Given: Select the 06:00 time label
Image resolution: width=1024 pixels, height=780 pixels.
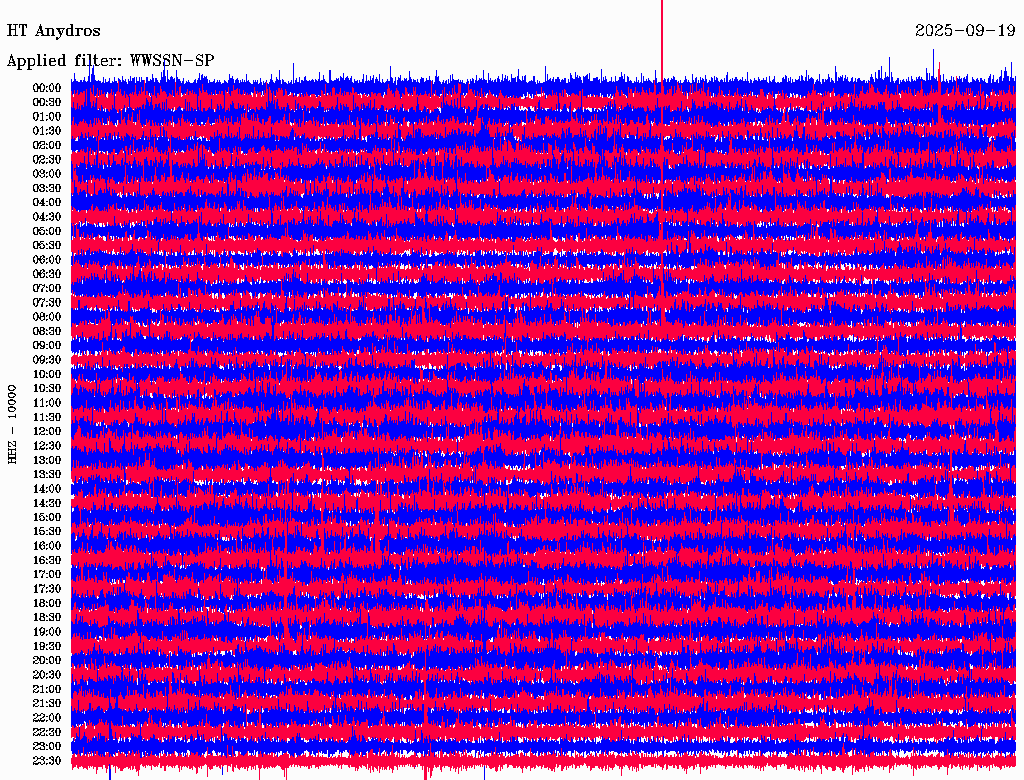Looking at the screenshot, I should coord(47,259).
